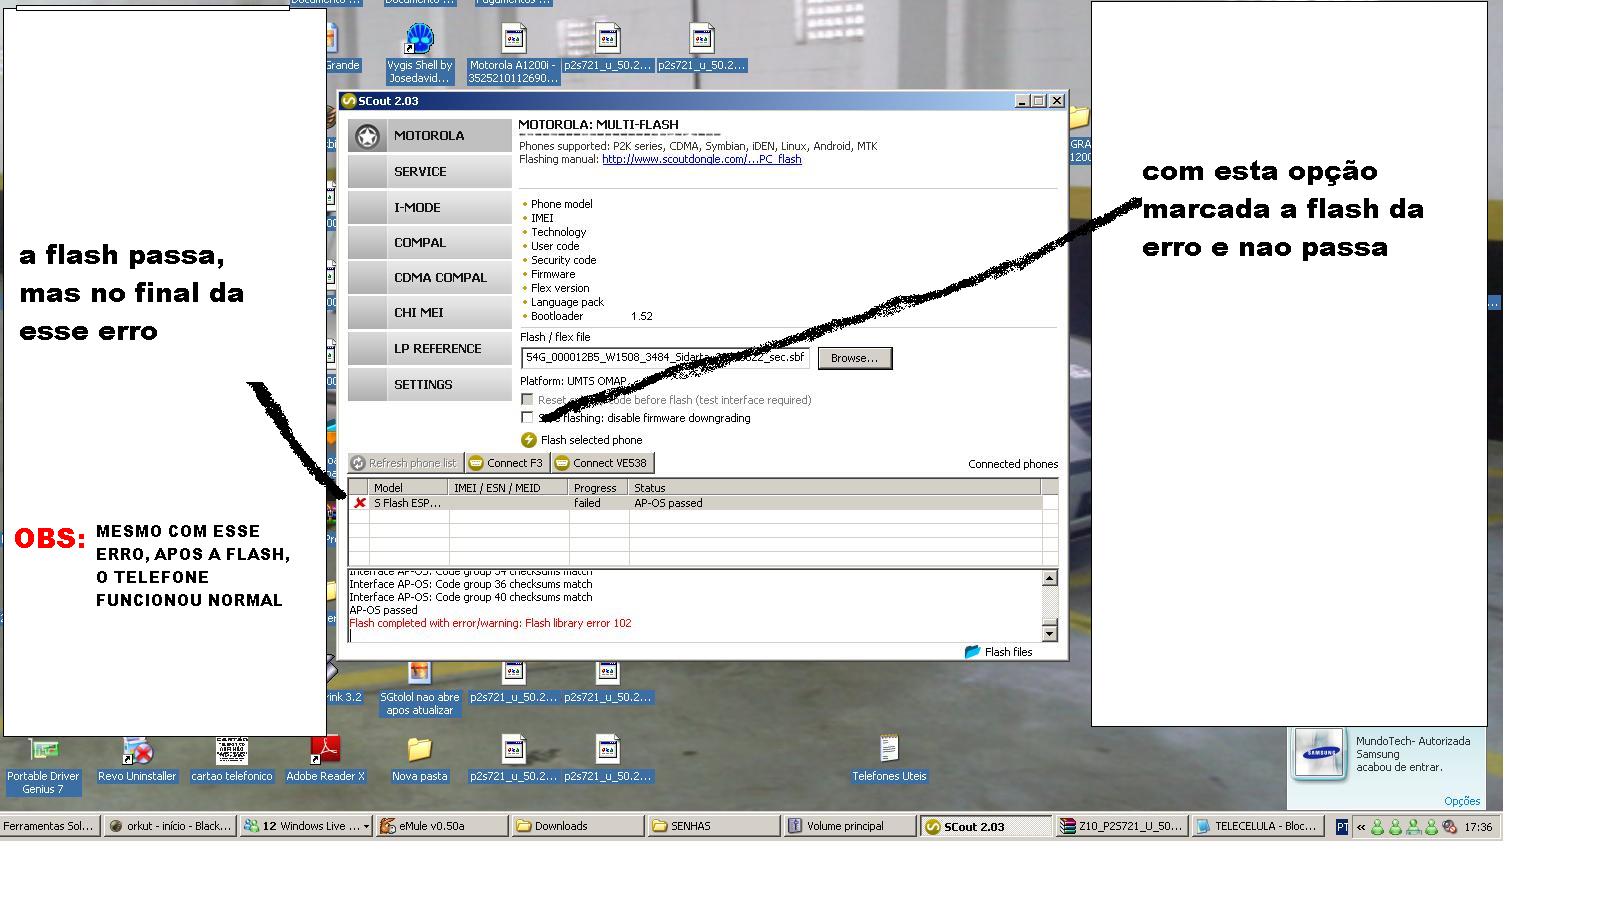The image size is (1600, 900).
Task: Open the MOTOROLA section
Action: [x=430, y=136]
